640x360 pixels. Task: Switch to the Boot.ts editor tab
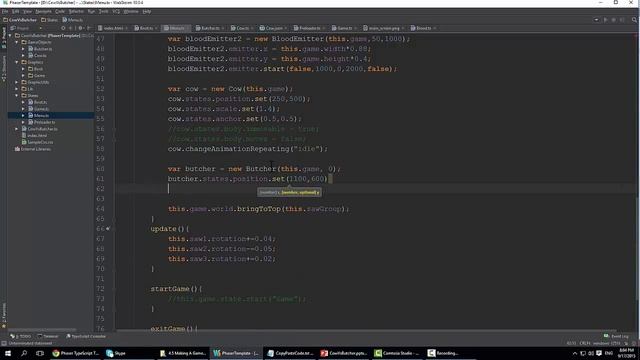(146, 28)
